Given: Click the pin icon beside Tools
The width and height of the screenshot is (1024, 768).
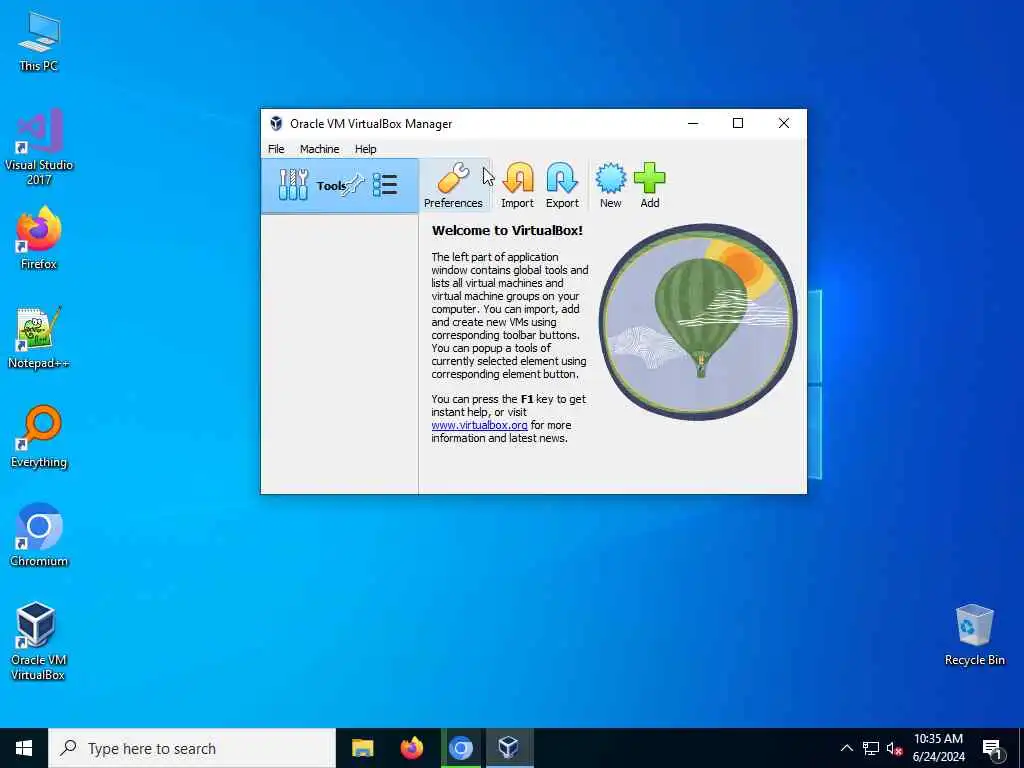Looking at the screenshot, I should pos(353,185).
